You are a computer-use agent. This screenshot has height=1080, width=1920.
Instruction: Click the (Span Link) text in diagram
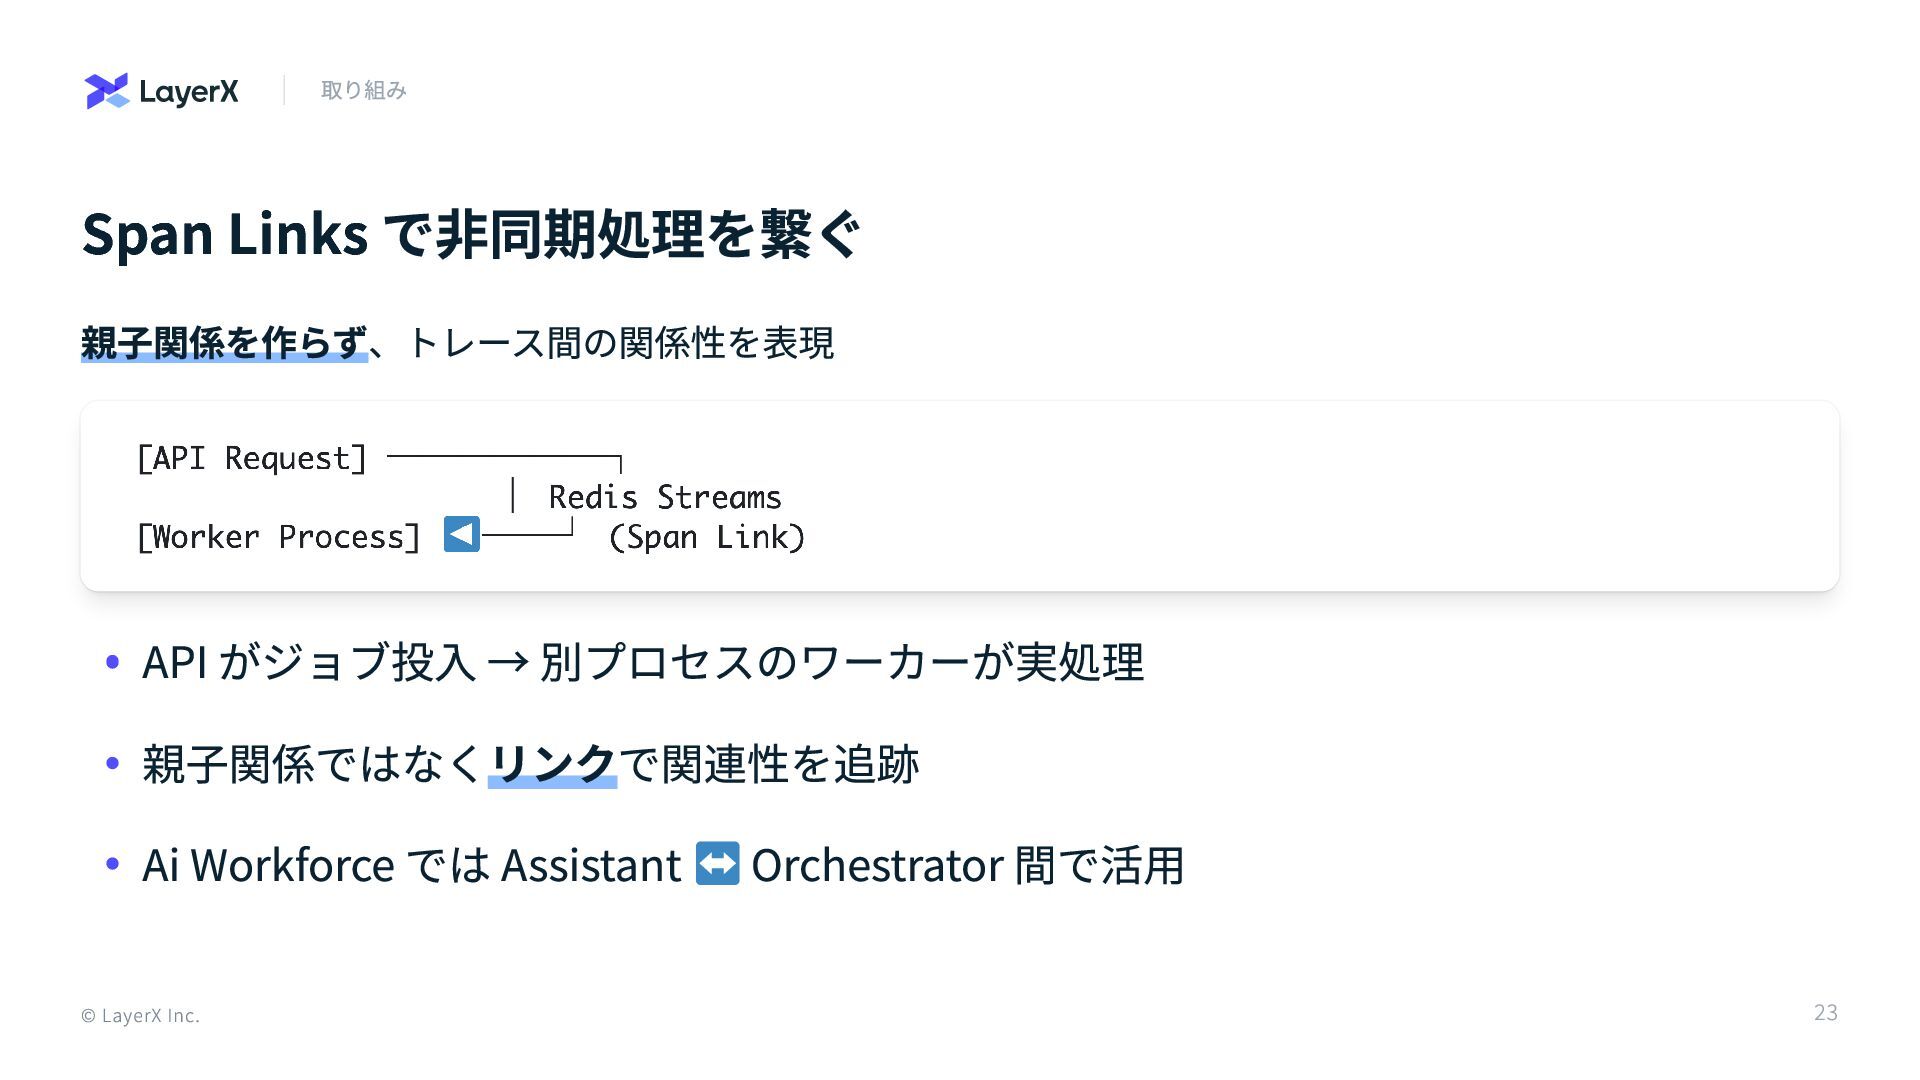tap(706, 537)
